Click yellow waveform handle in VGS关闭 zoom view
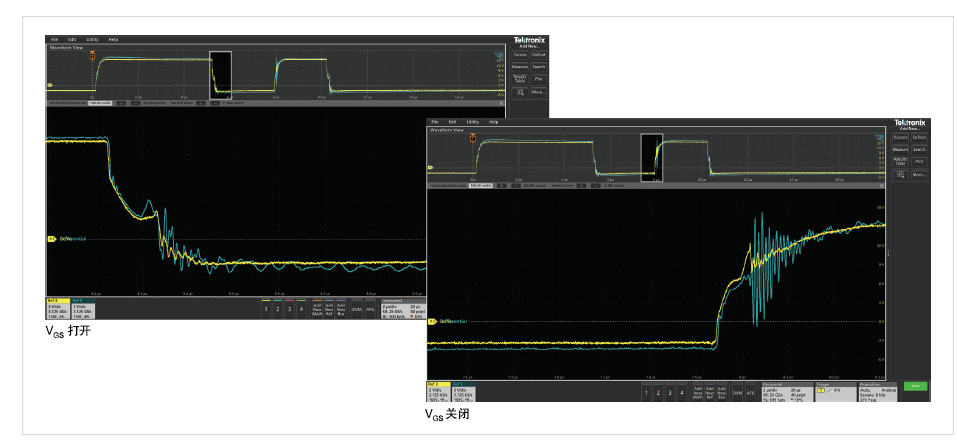The width and height of the screenshot is (957, 440). (430, 321)
